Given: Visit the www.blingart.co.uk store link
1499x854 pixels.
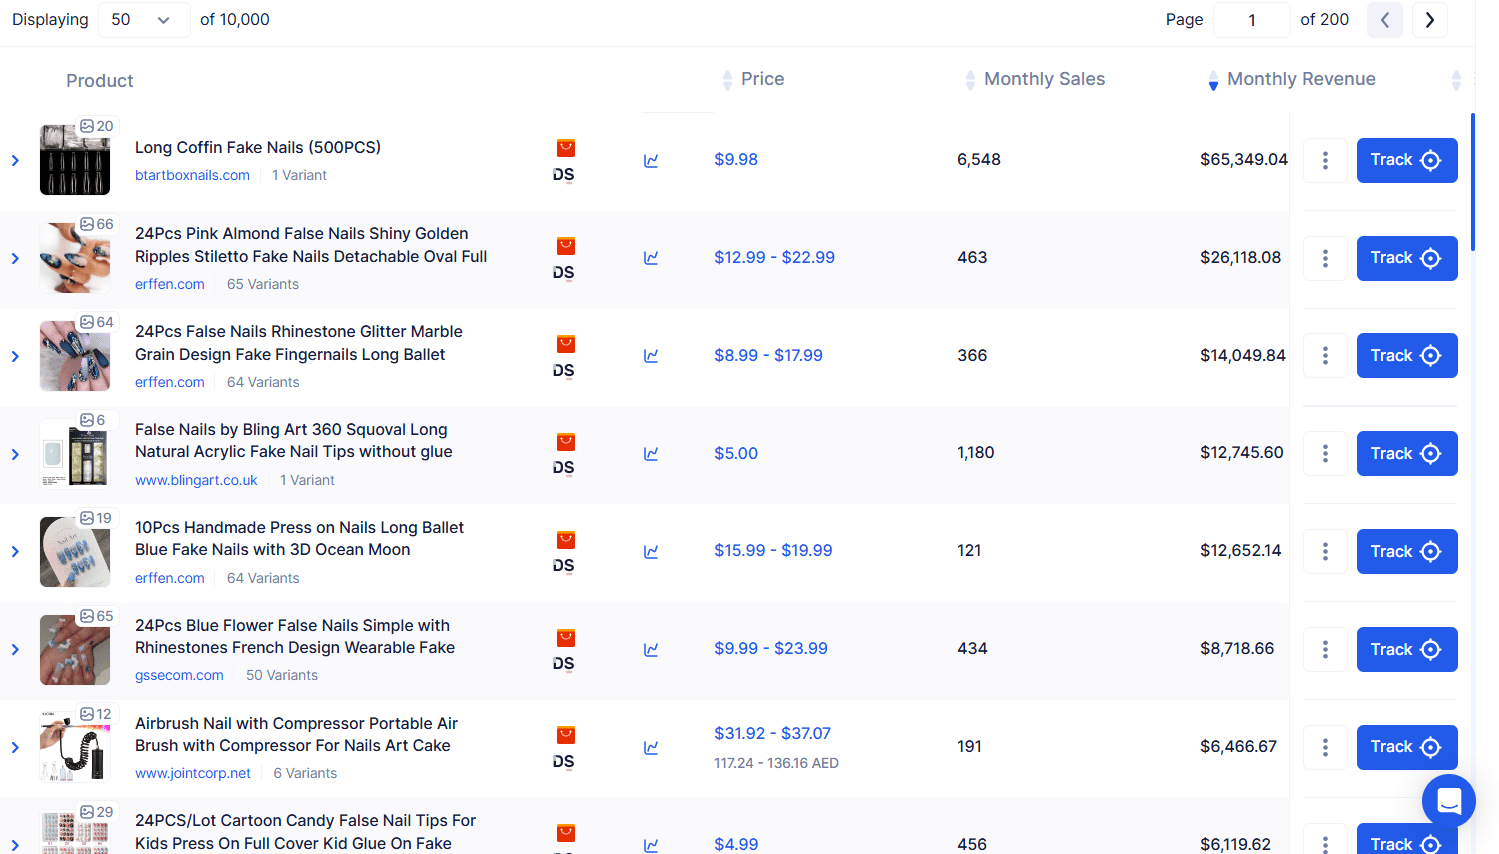Looking at the screenshot, I should click(x=196, y=480).
